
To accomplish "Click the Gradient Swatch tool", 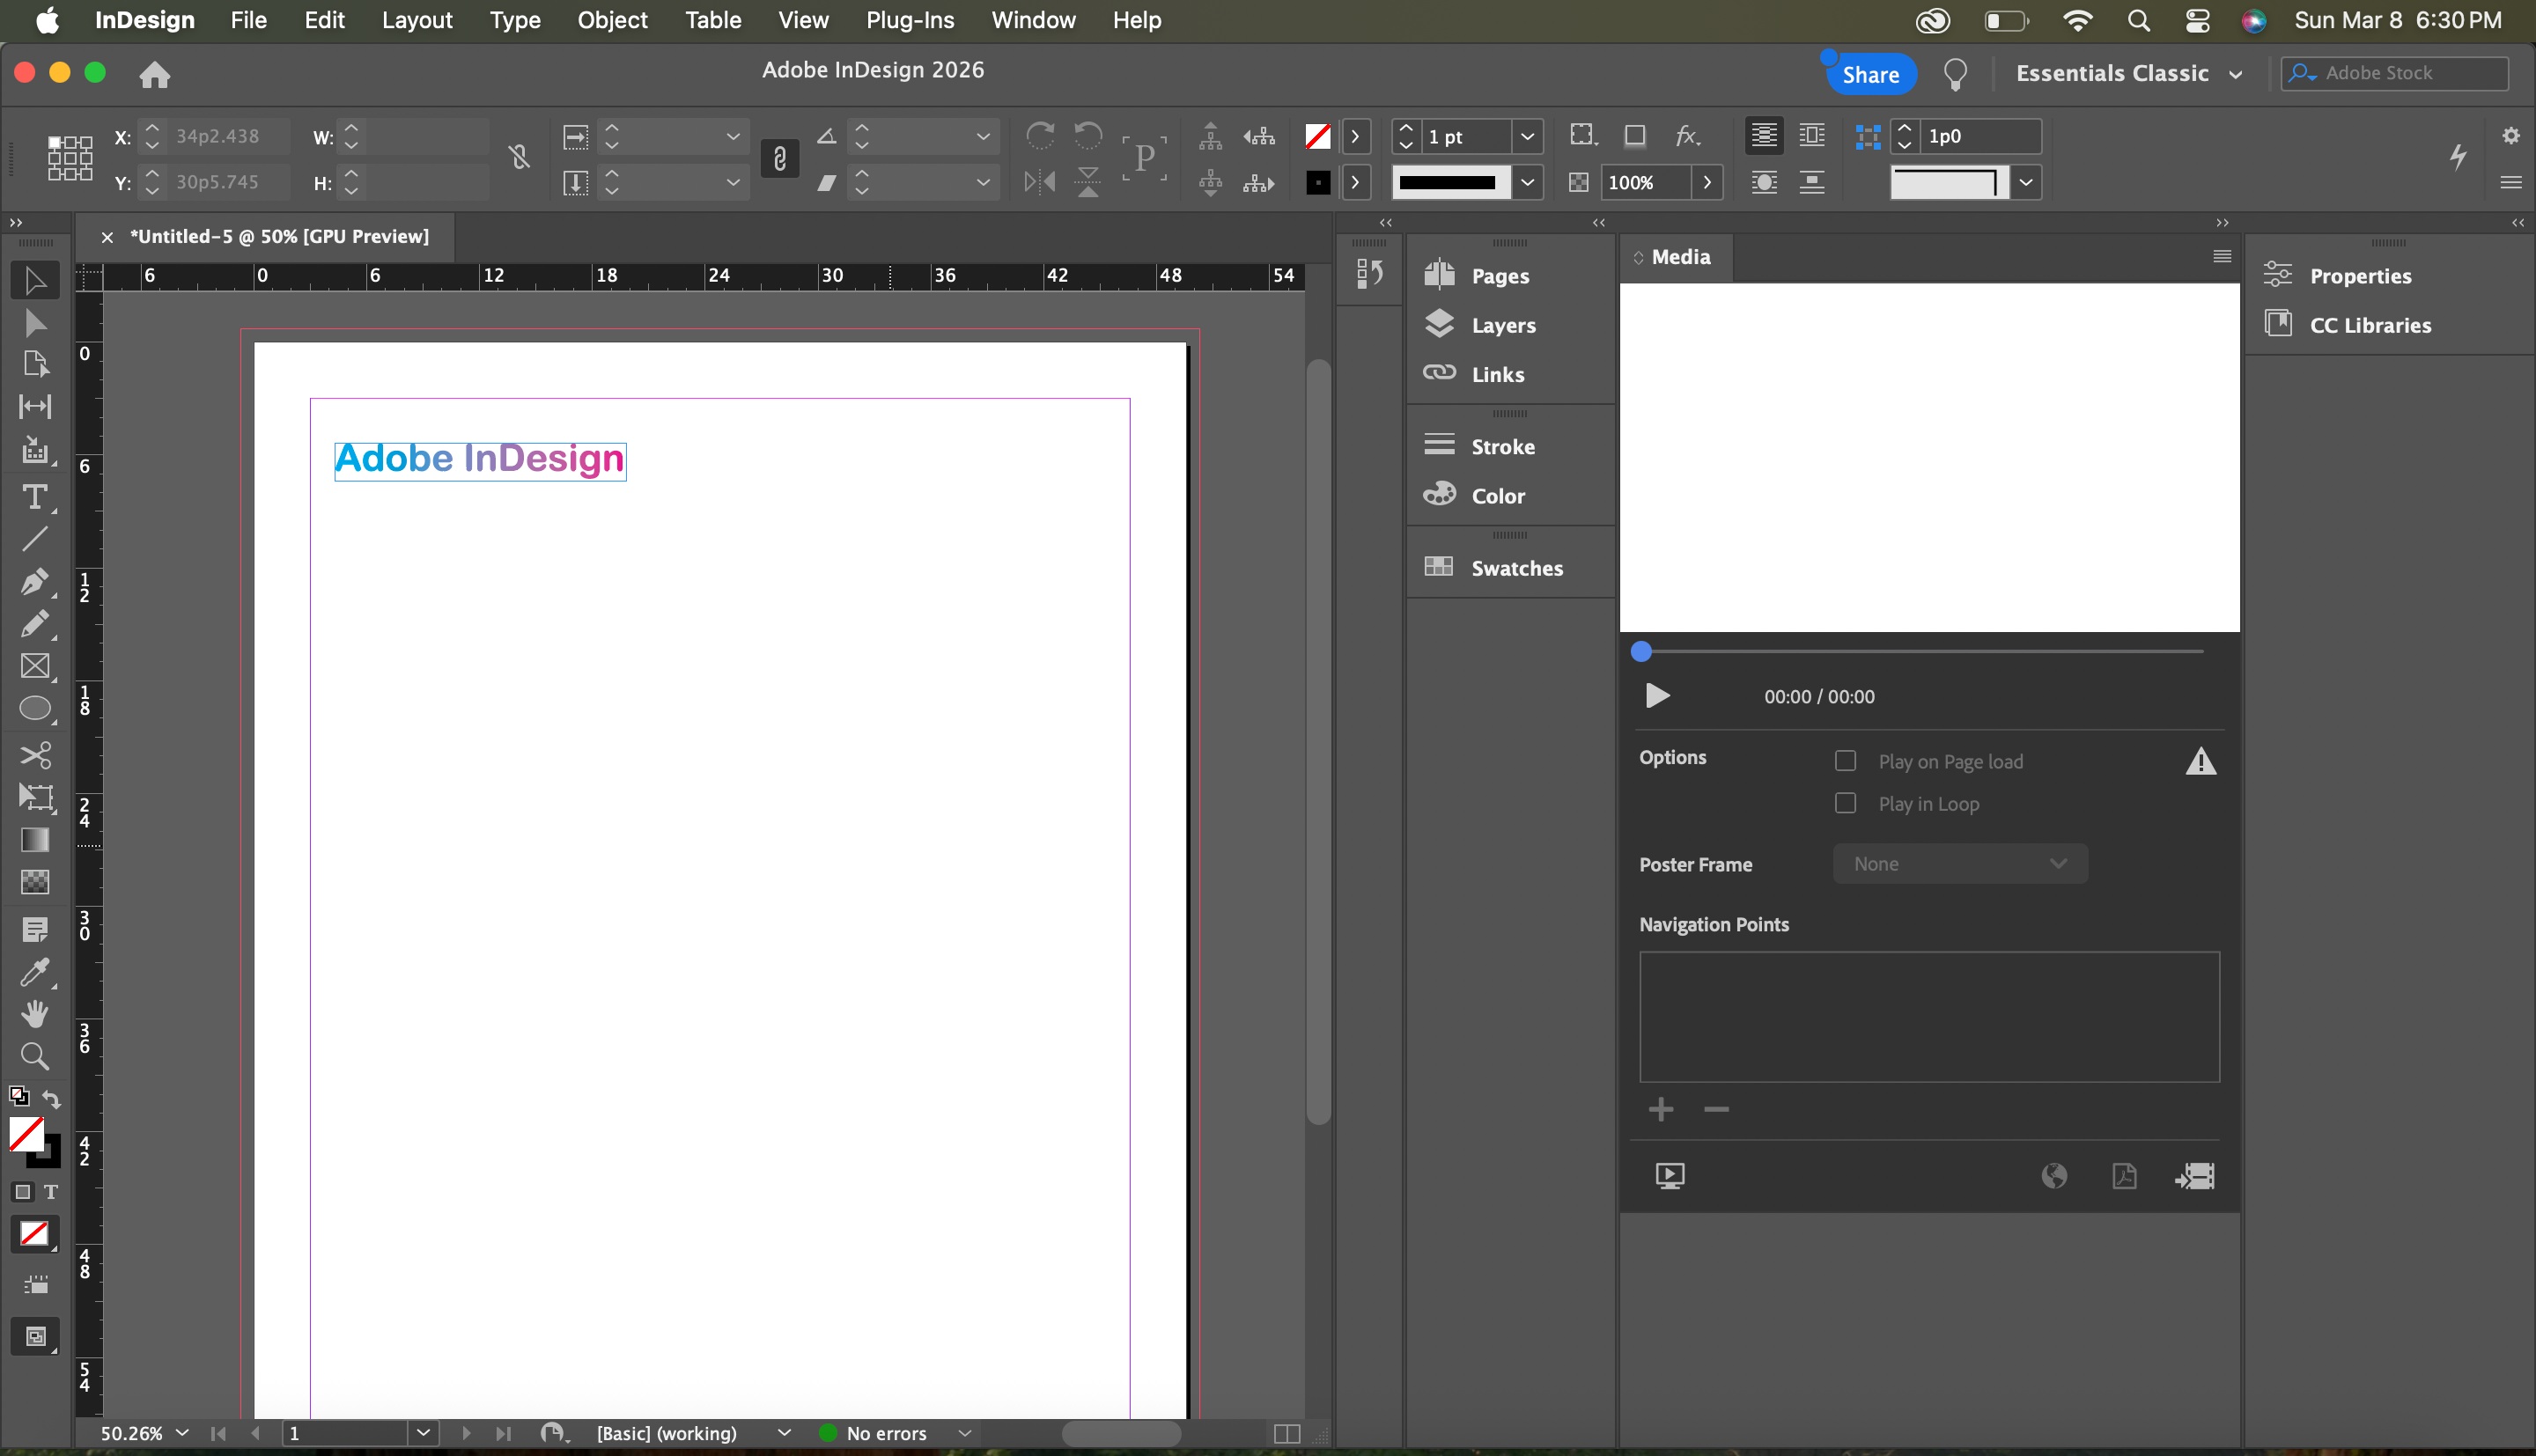I will coord(34,839).
